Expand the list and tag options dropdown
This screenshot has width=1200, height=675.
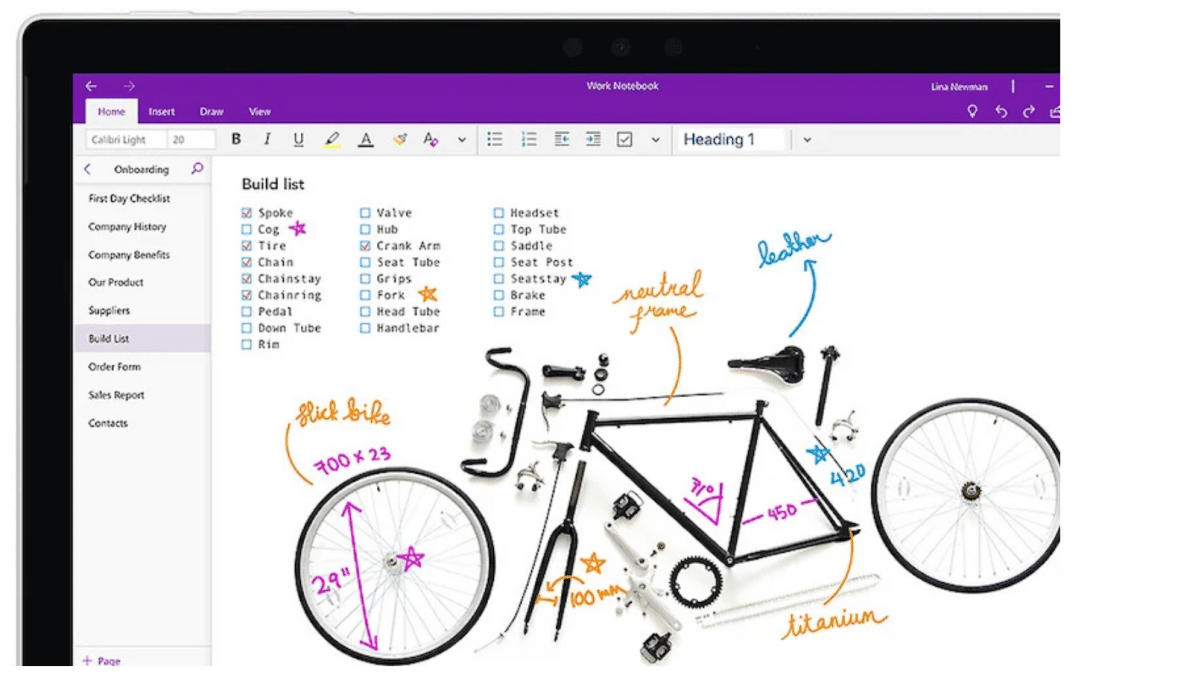(x=655, y=140)
